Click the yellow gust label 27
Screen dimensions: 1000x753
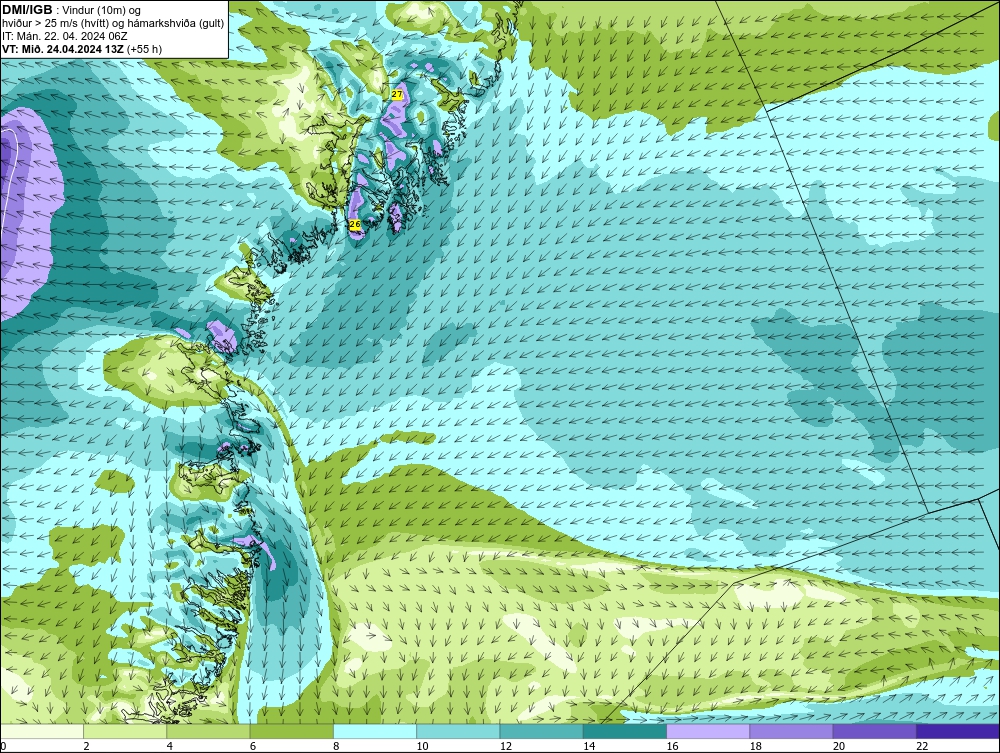click(x=397, y=94)
